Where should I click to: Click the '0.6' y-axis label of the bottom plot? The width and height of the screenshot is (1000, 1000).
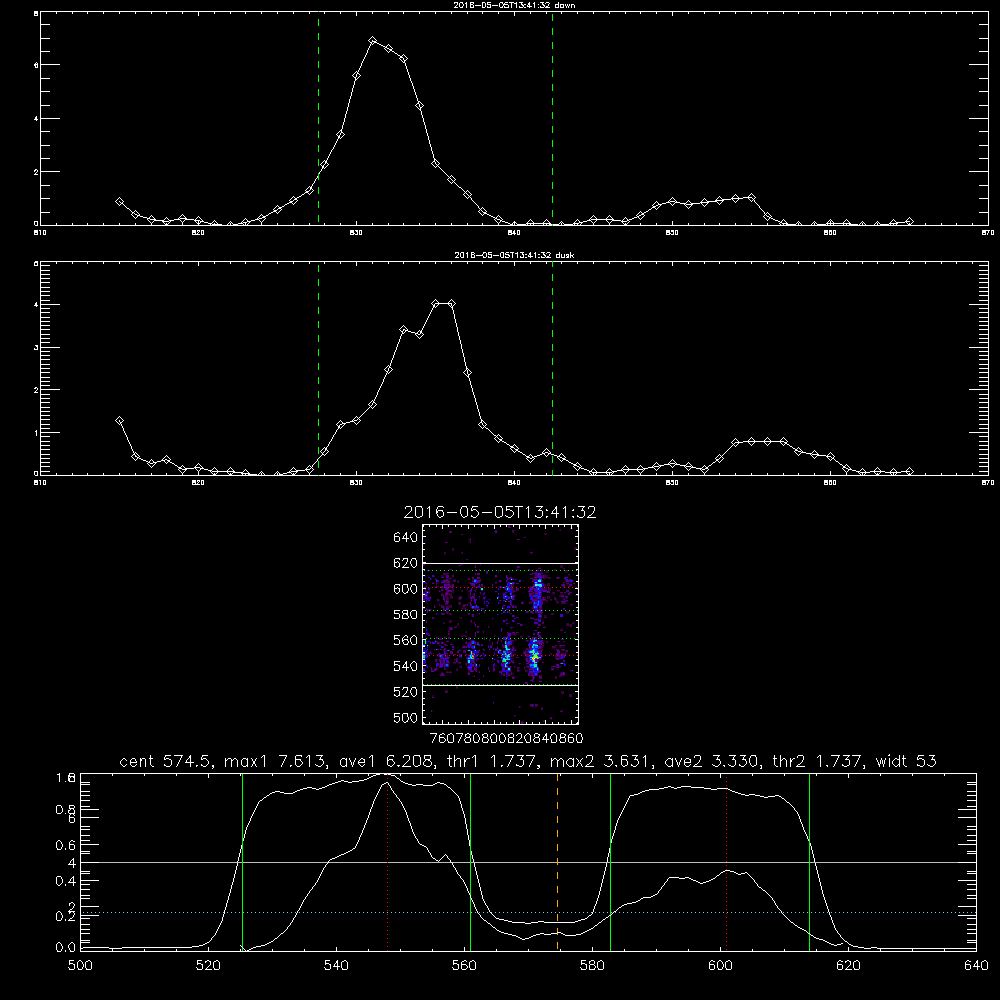click(x=66, y=845)
